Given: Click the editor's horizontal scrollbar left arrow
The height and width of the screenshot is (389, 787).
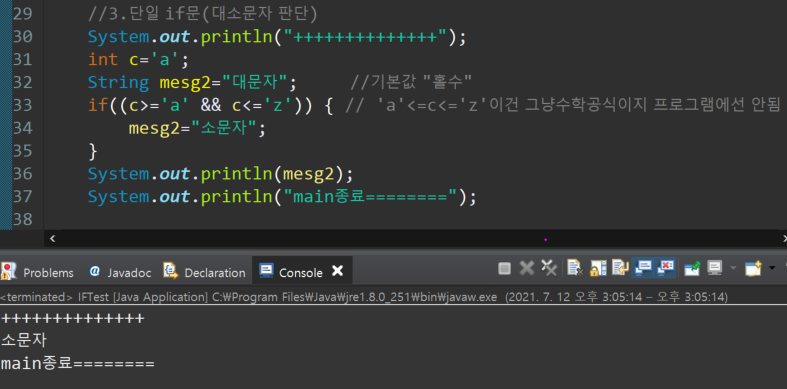Looking at the screenshot, I should click(52, 239).
